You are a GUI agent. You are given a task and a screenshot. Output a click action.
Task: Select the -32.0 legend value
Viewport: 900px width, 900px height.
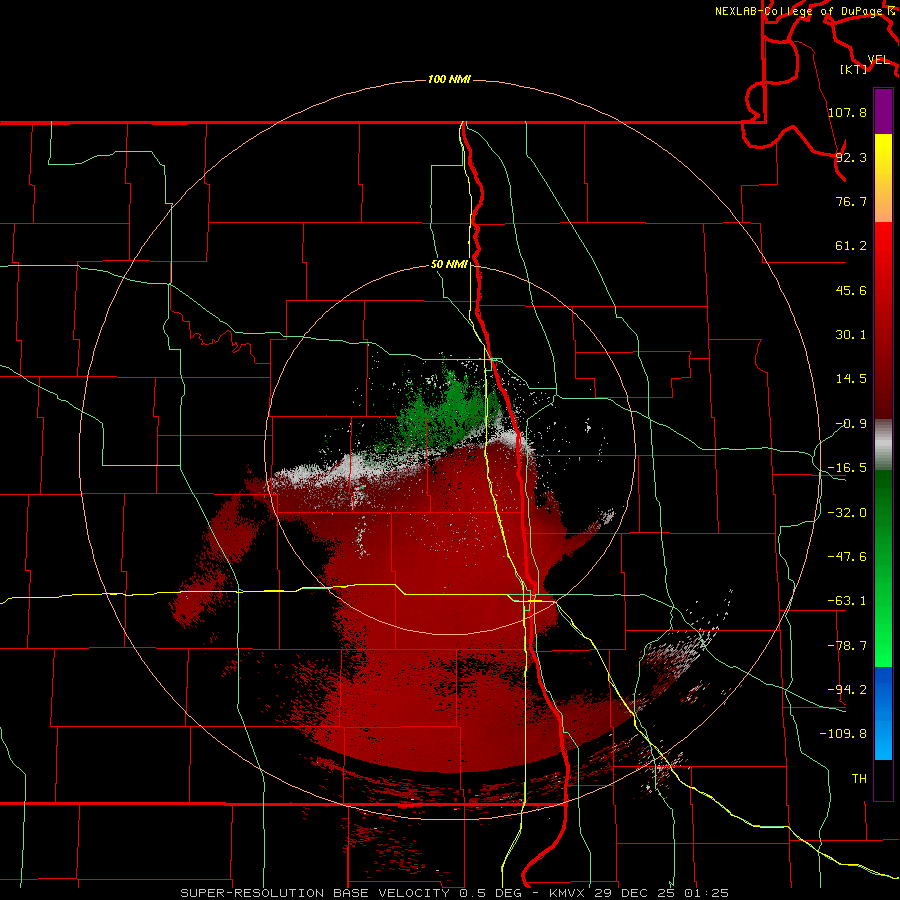coord(847,513)
